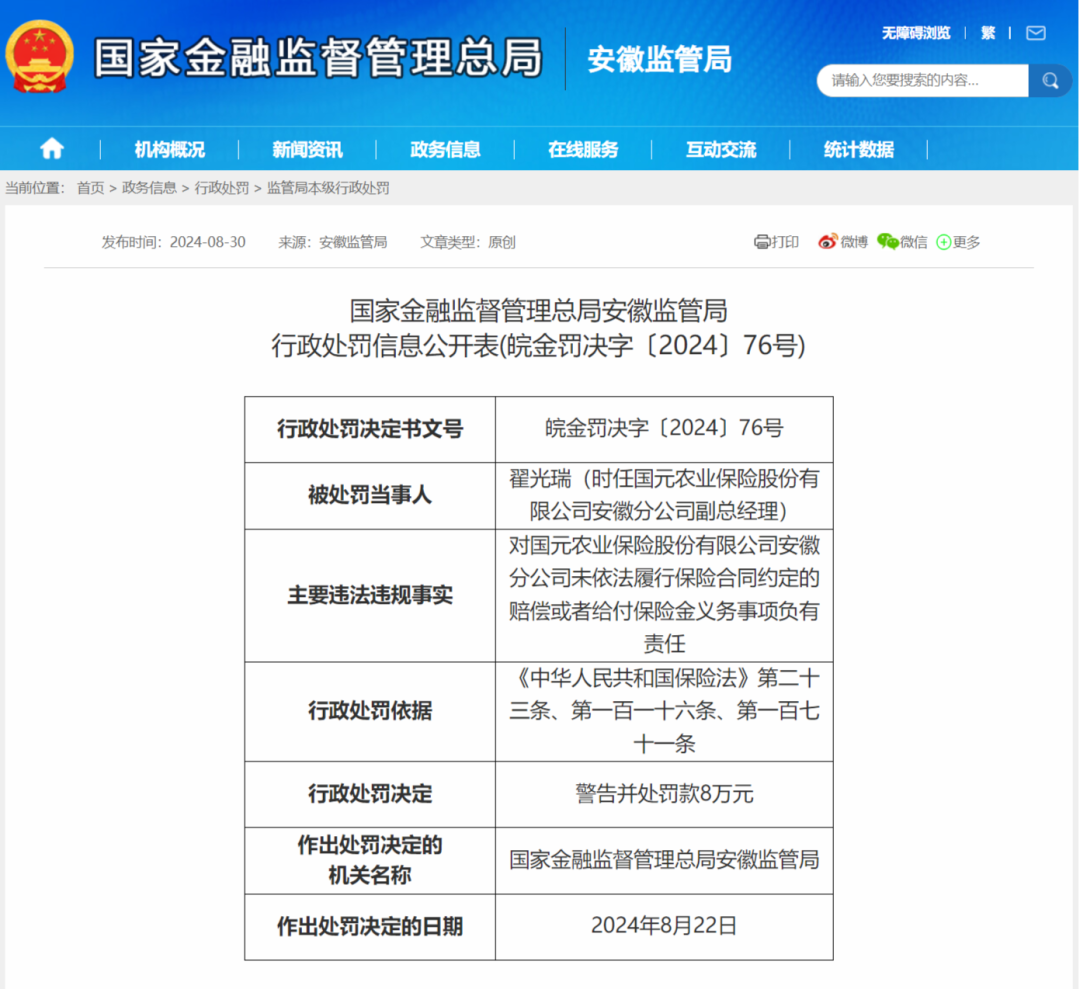Image resolution: width=1080 pixels, height=989 pixels.
Task: Open the 互动交流 menu
Action: [720, 149]
